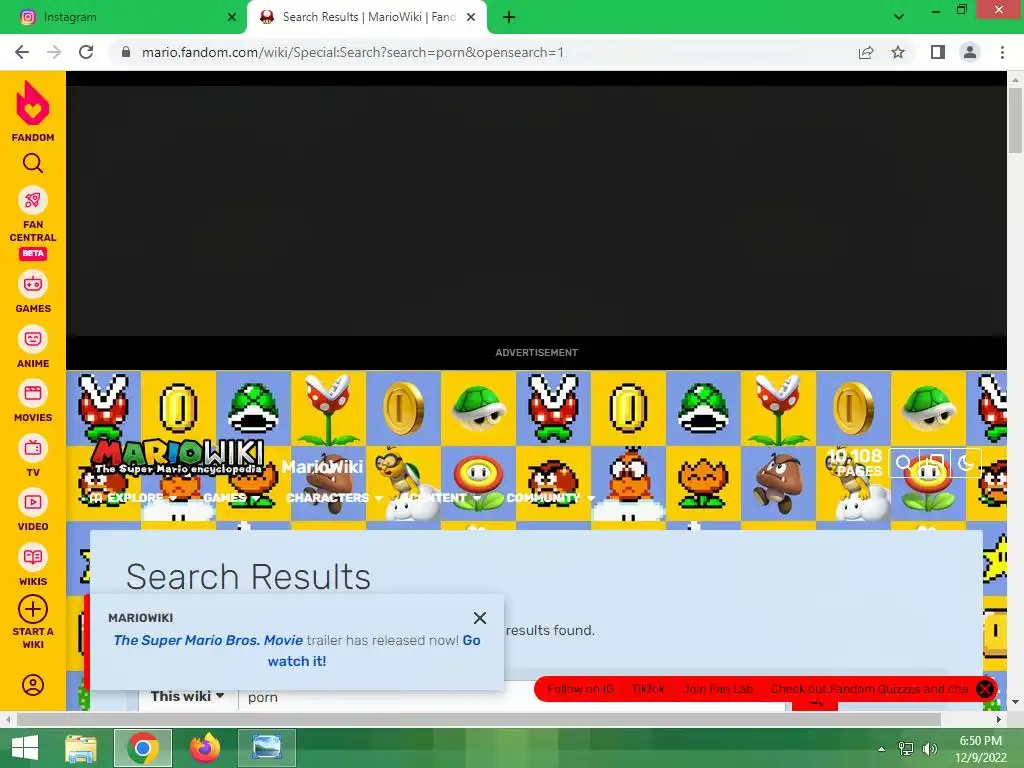Viewport: 1024px width, 768px height.
Task: Click the search input containing porn
Action: pos(513,697)
